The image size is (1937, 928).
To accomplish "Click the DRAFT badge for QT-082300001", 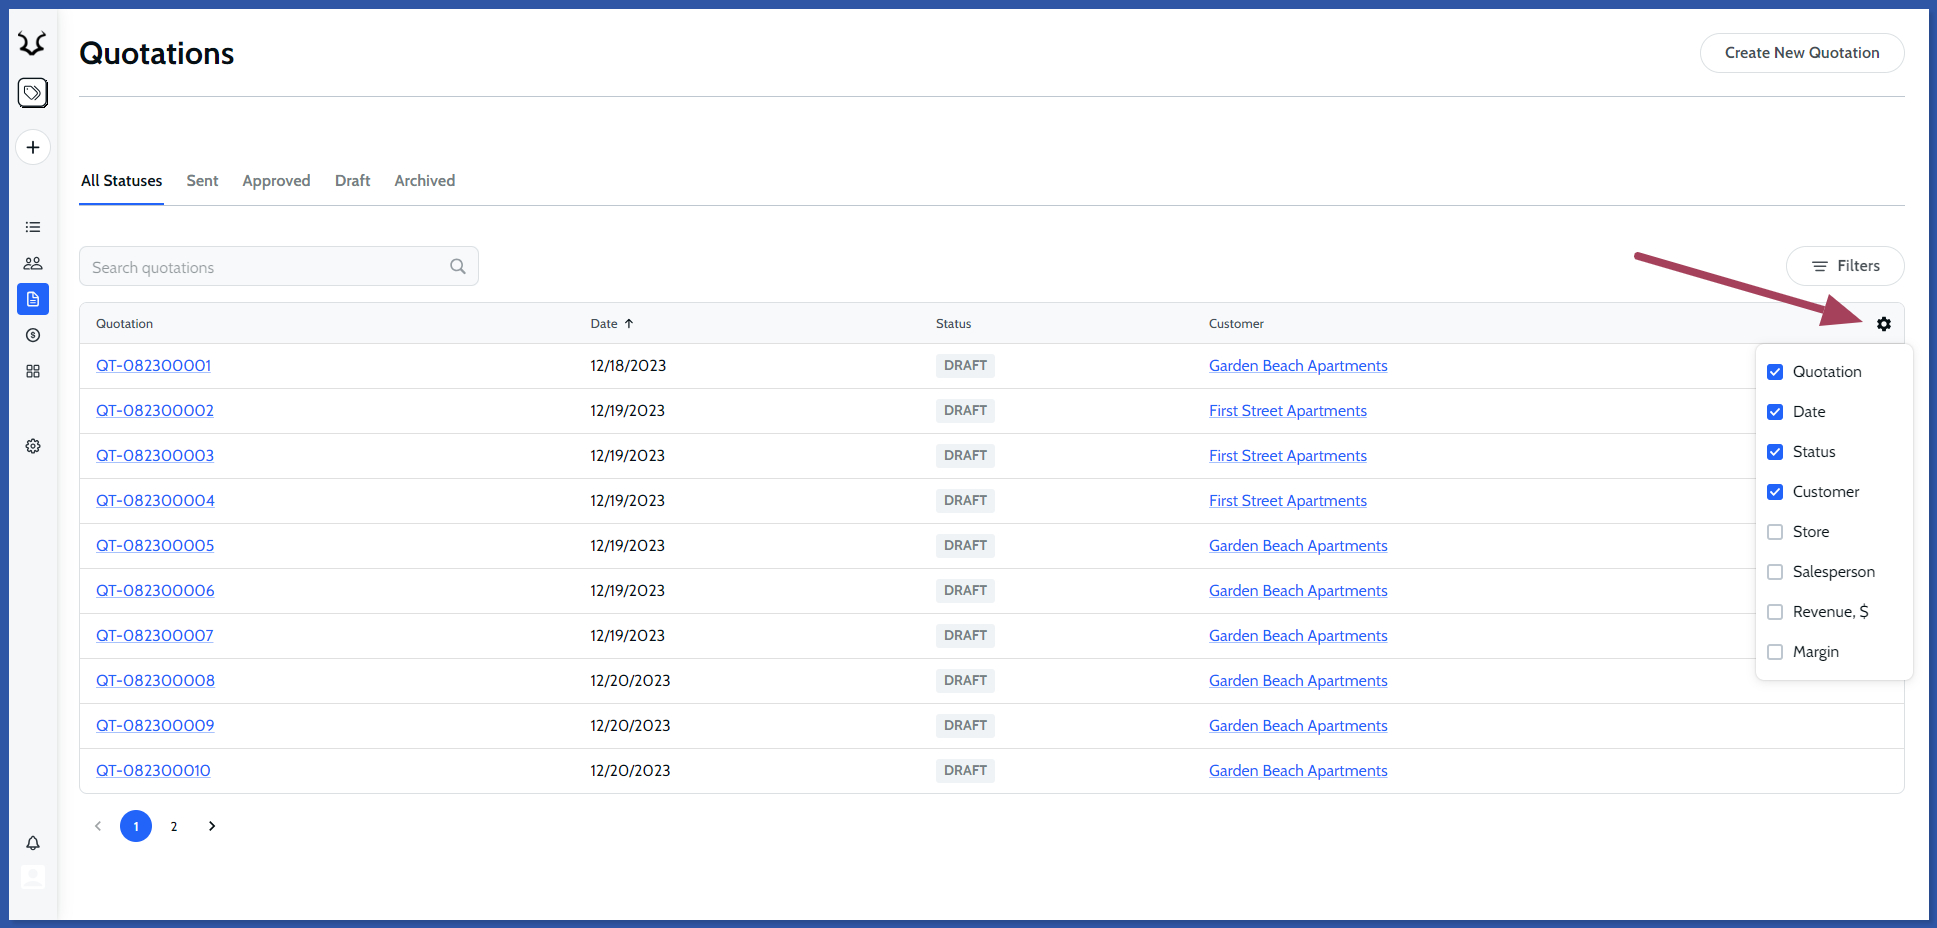I will [x=965, y=366].
